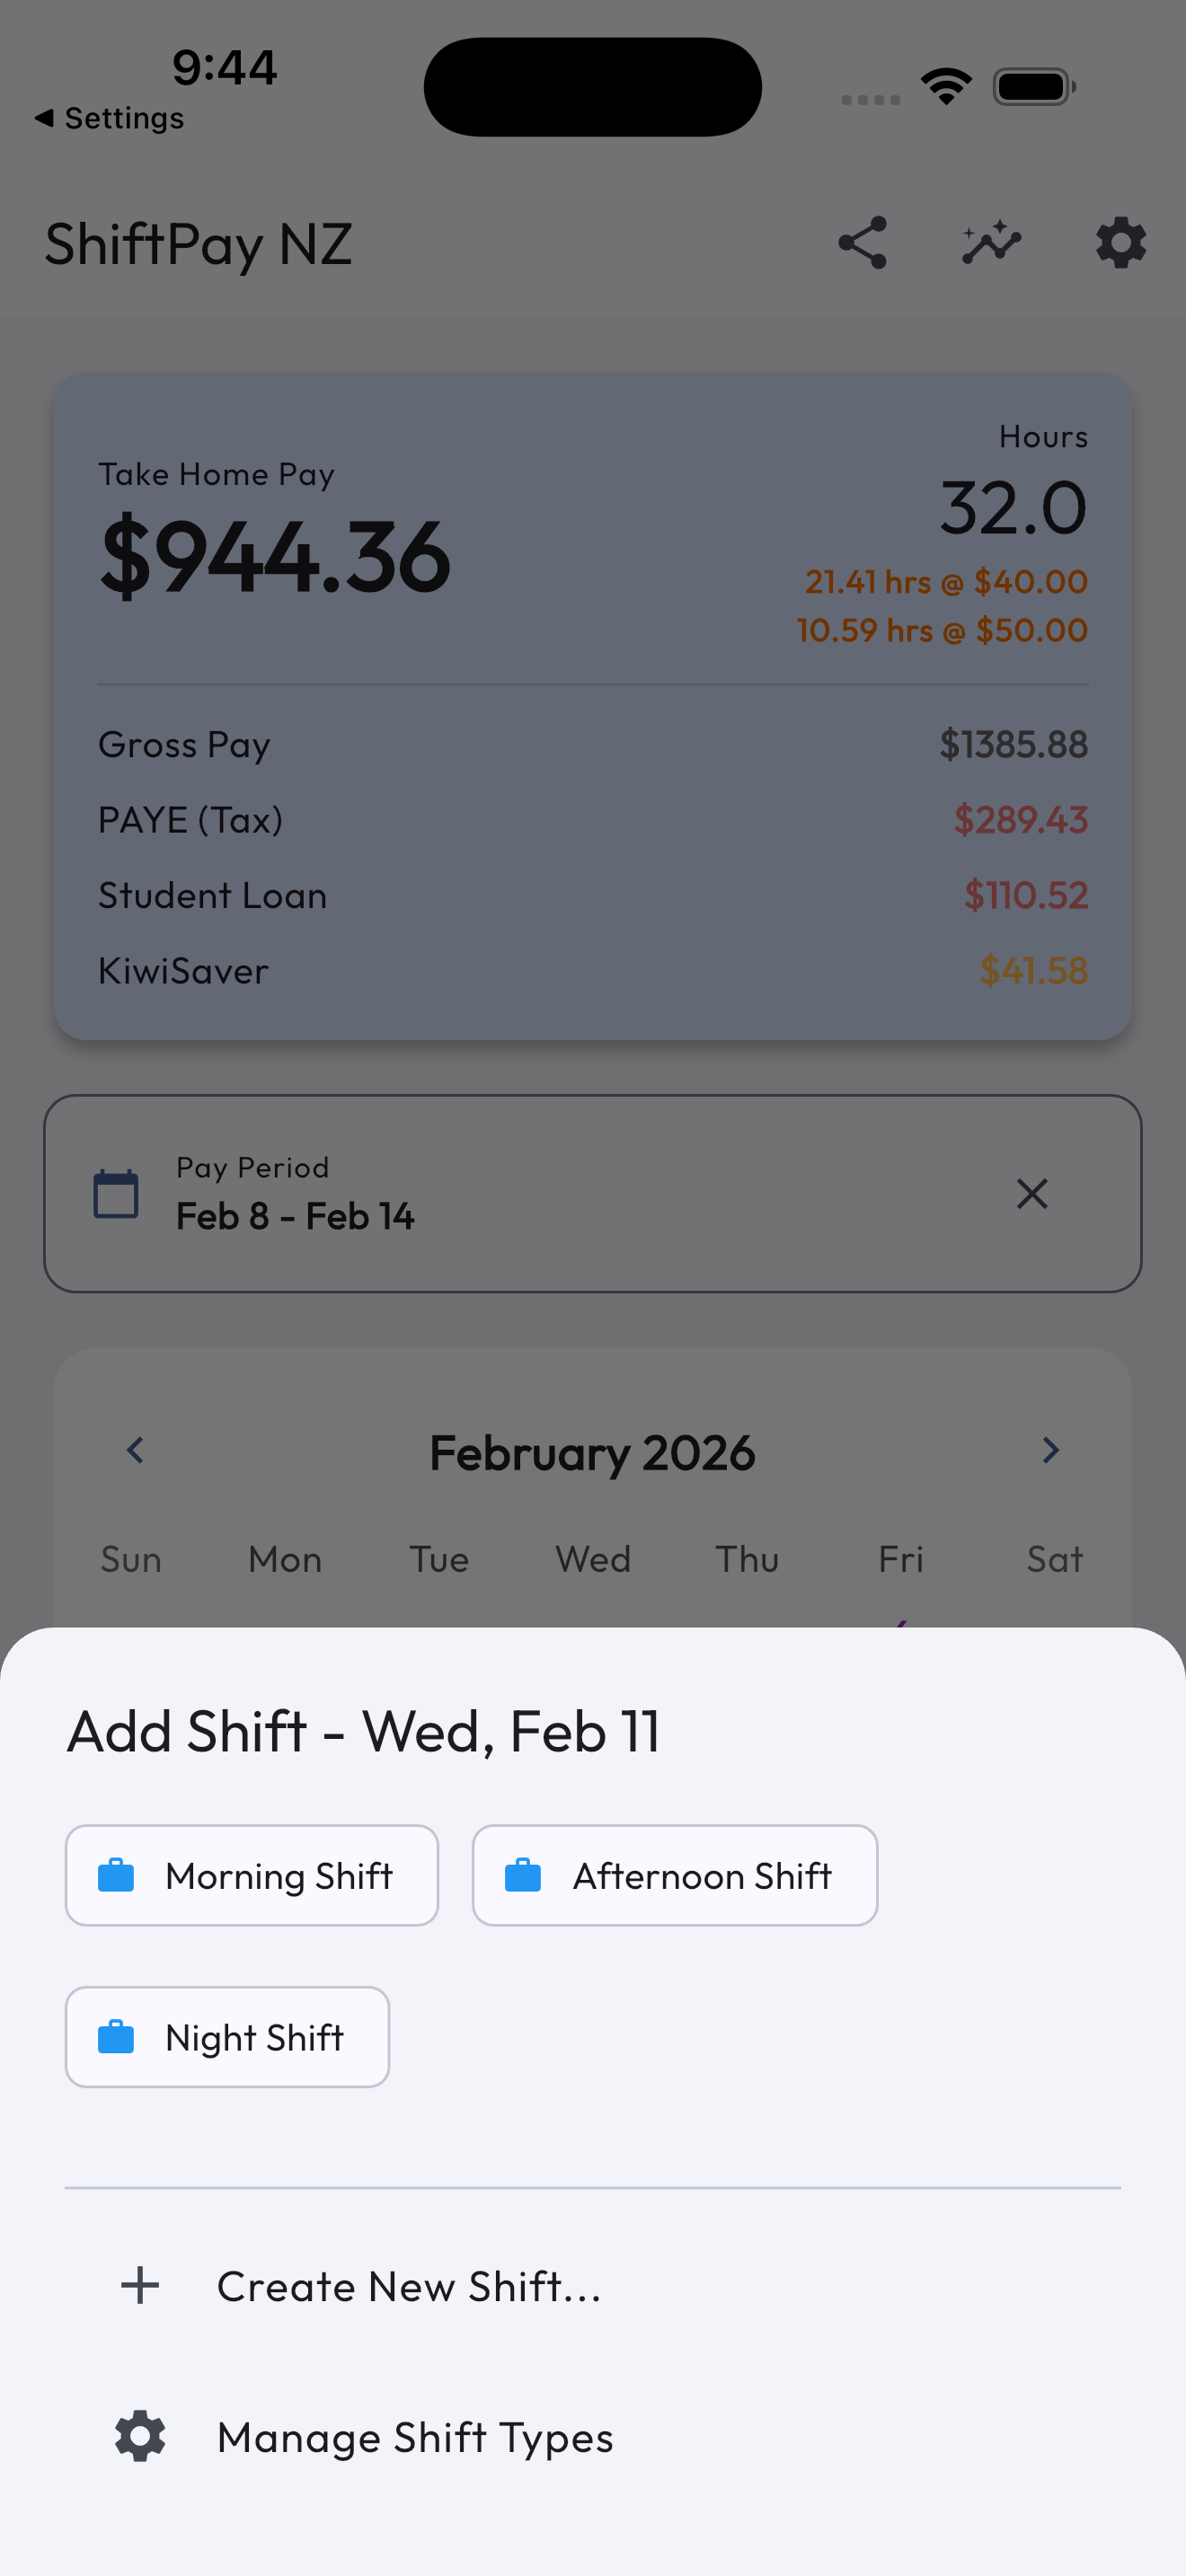
Task: Open settings gear in top bar
Action: 1120,243
